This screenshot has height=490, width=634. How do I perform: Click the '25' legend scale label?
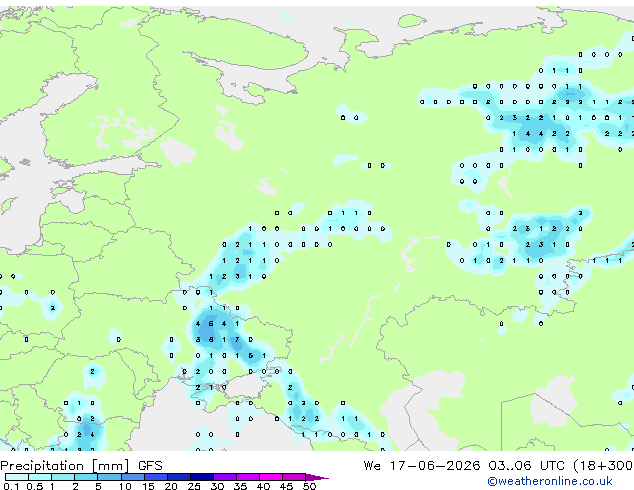[x=194, y=486]
